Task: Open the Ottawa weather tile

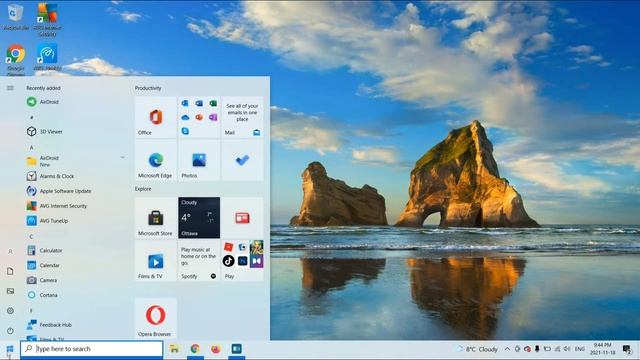Action: pos(199,218)
